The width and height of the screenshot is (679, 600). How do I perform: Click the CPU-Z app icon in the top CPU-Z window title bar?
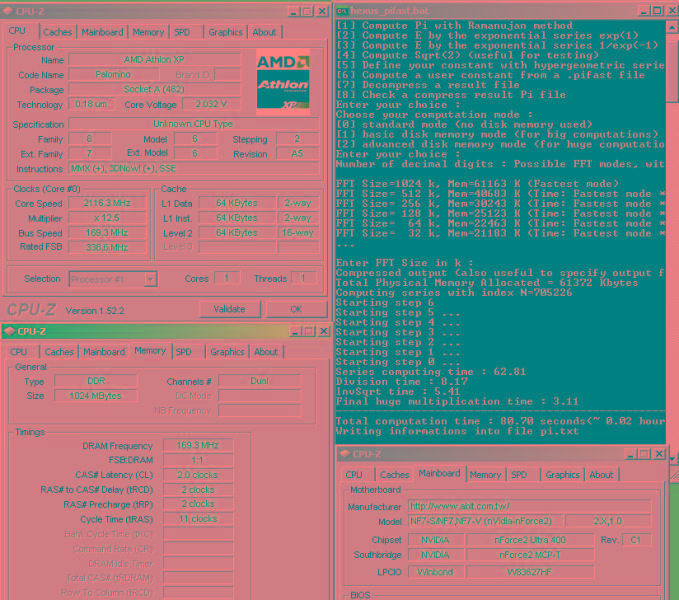(8, 11)
